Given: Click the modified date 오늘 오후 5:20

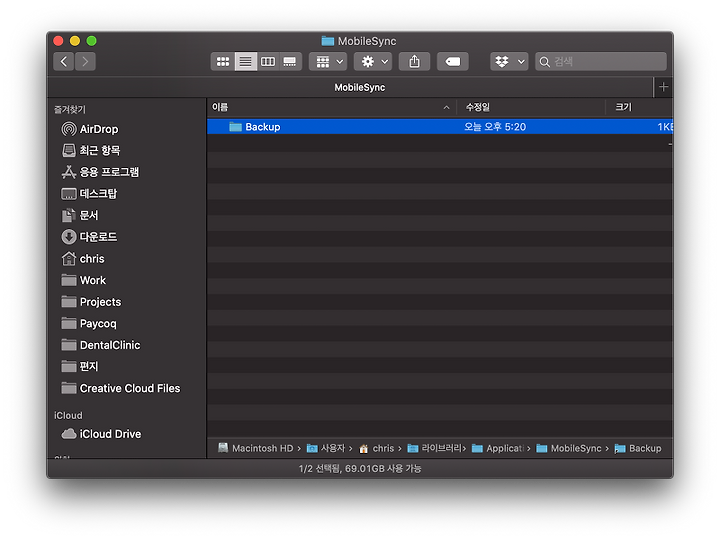Looking at the screenshot, I should 495,127.
